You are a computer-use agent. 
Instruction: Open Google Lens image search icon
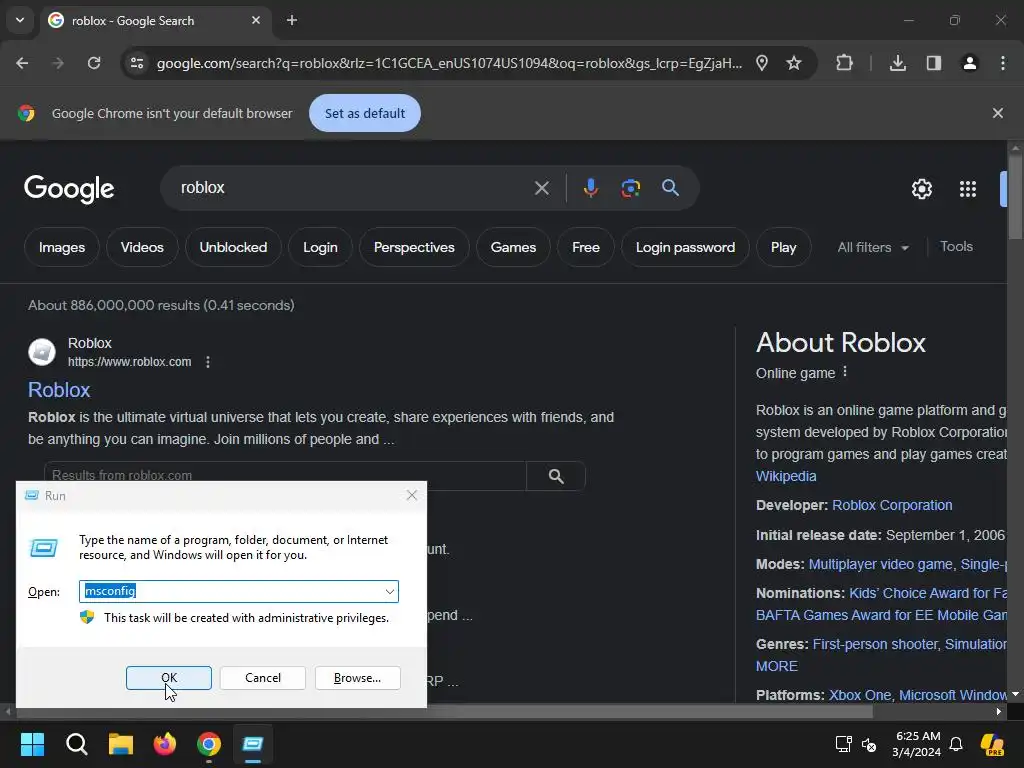(x=630, y=188)
